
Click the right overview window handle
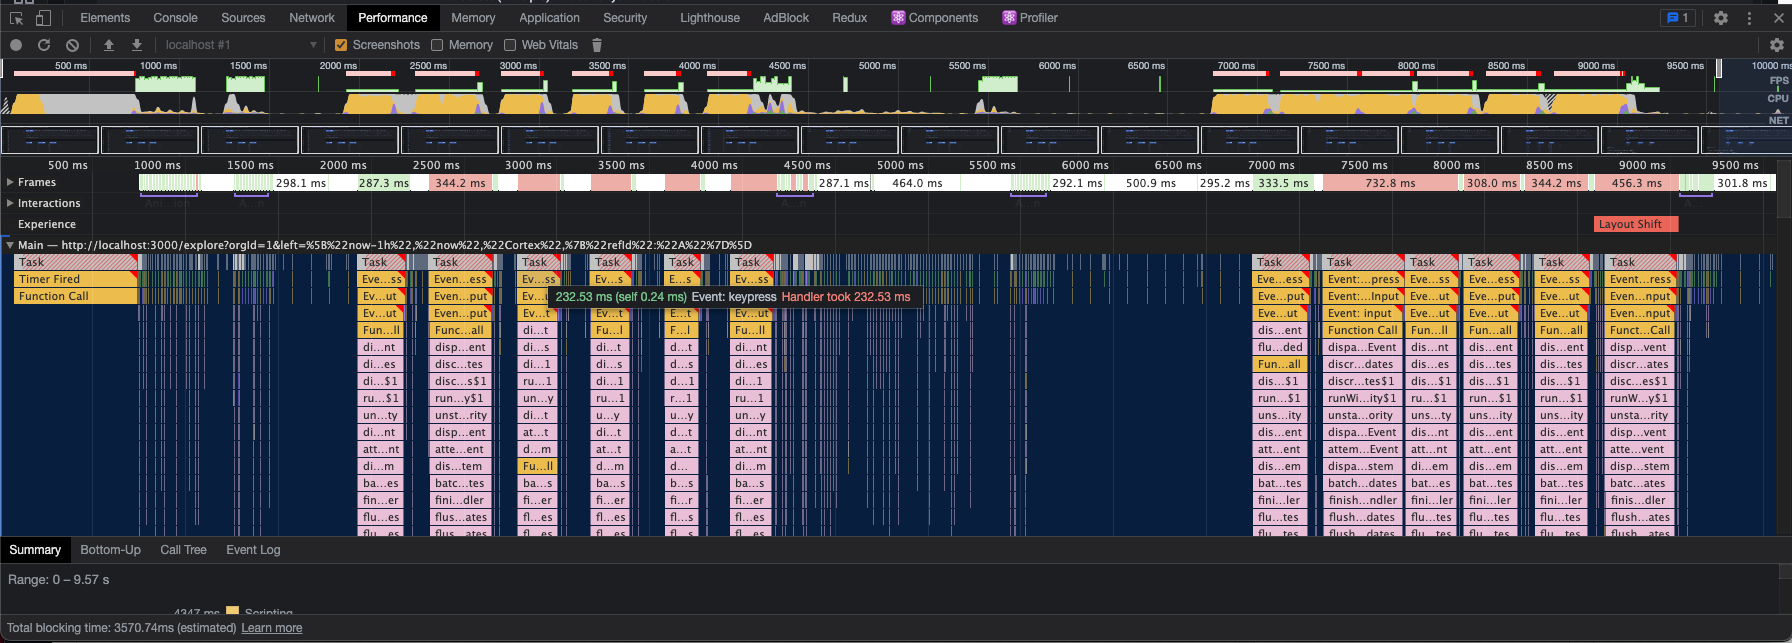(x=1719, y=68)
